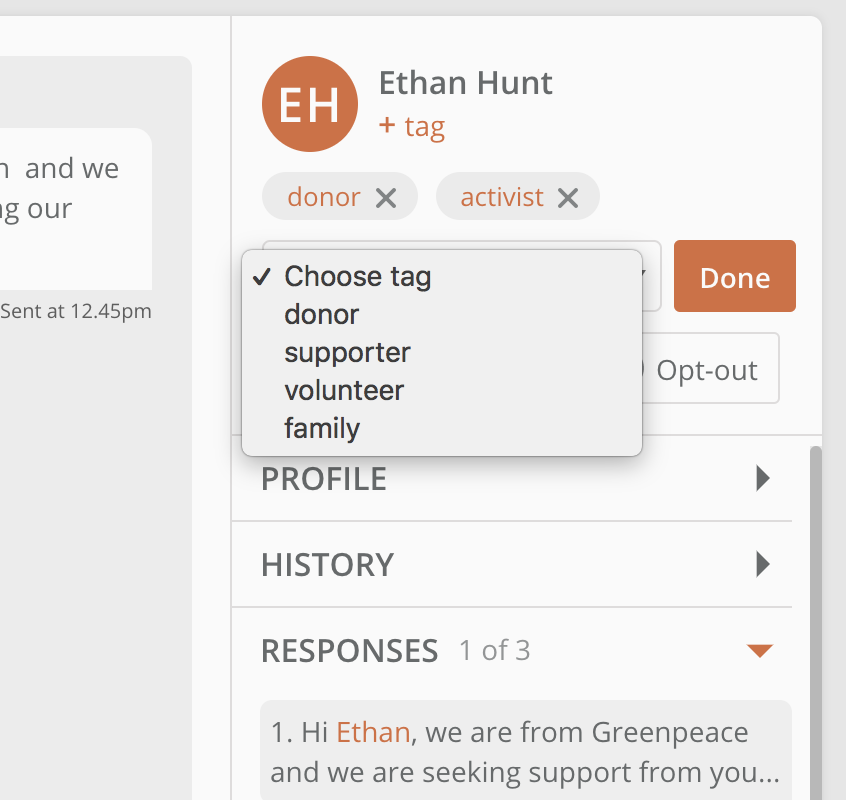Expand the HISTORY section arrow
This screenshot has height=800, width=846.
coord(762,564)
